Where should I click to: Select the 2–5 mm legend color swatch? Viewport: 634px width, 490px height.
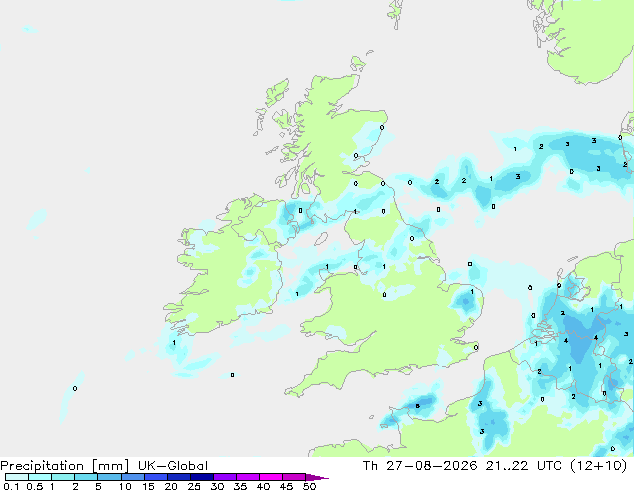[86, 477]
